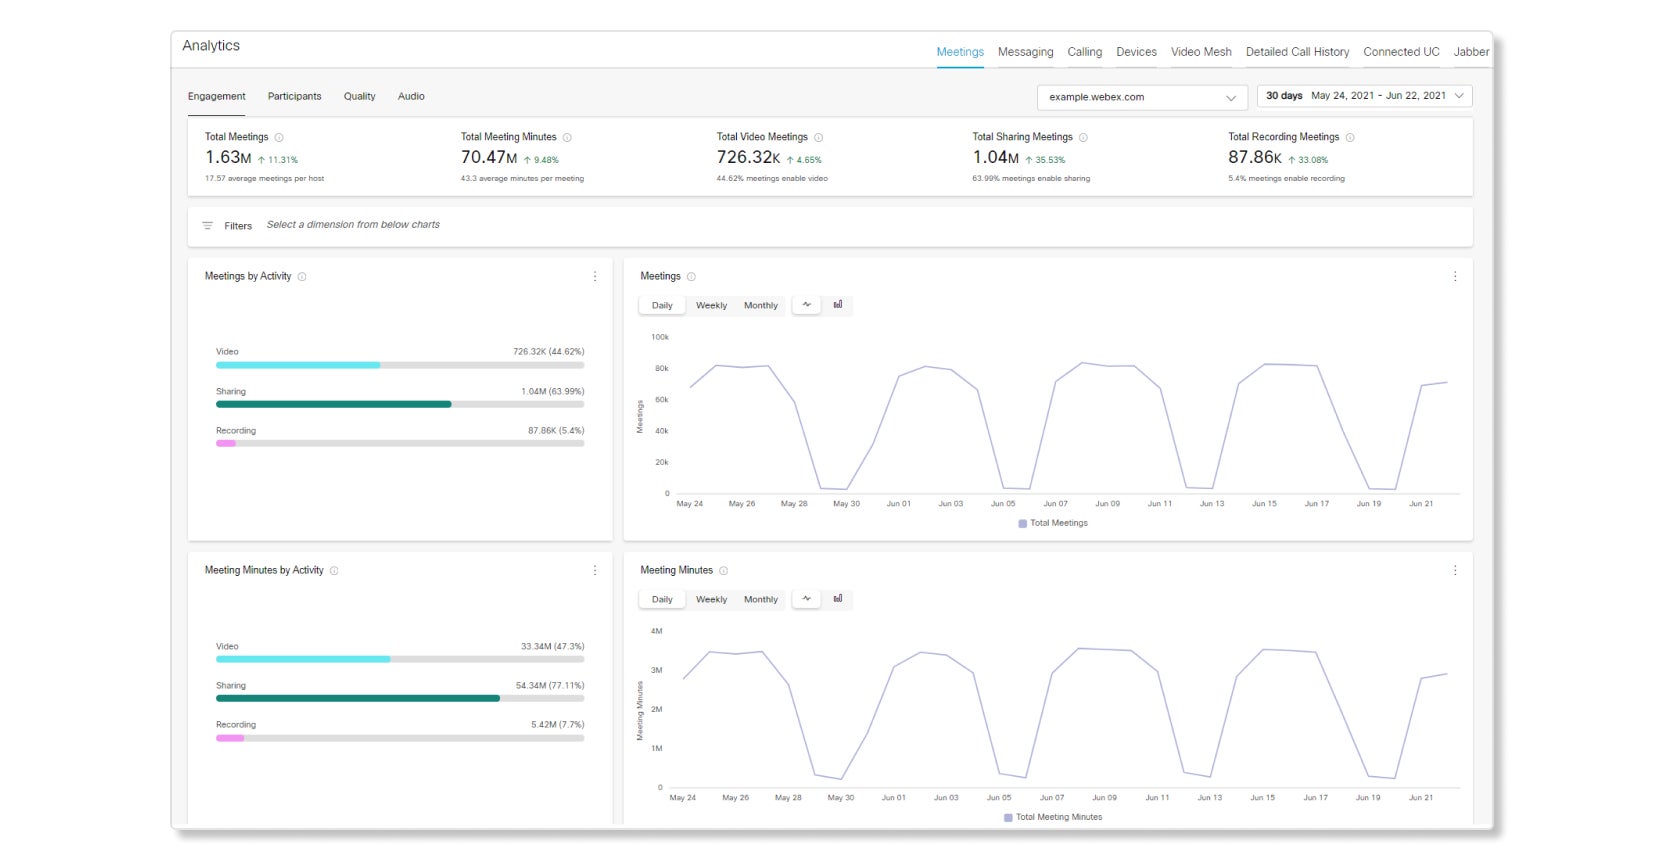Open info icon beside Total Meetings
Screen dimensions: 1664x860
click(279, 138)
